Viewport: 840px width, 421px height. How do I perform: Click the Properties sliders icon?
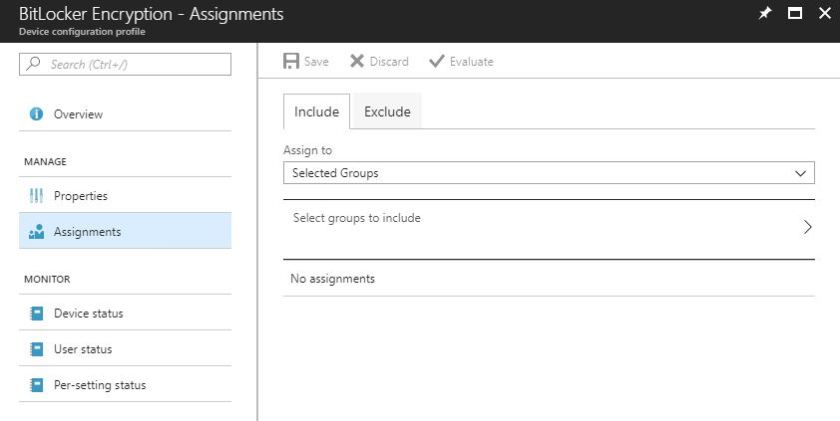(36, 196)
